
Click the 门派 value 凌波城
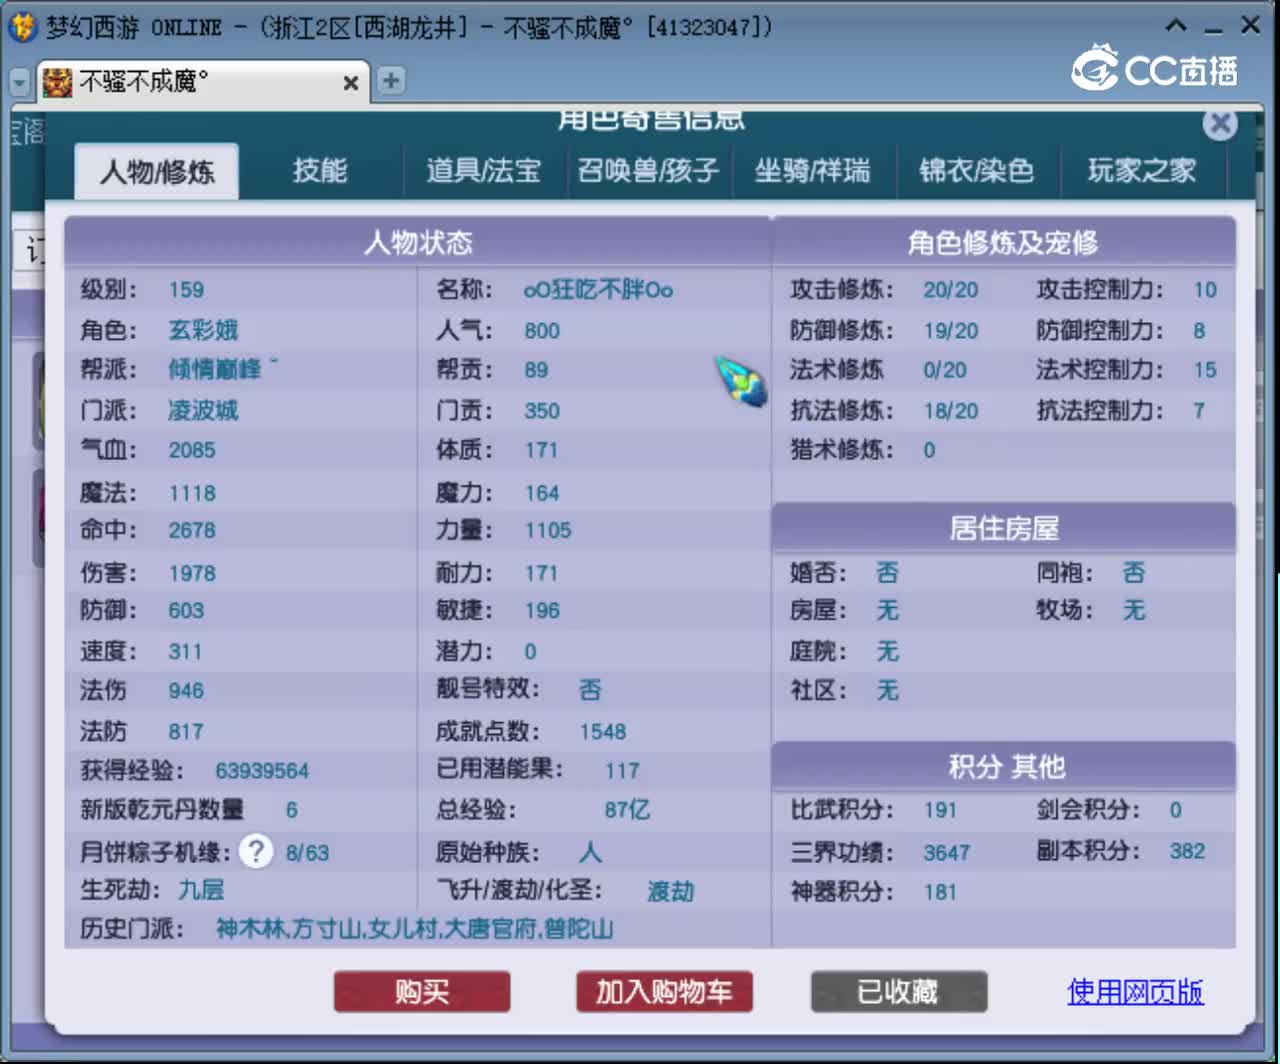tap(203, 410)
